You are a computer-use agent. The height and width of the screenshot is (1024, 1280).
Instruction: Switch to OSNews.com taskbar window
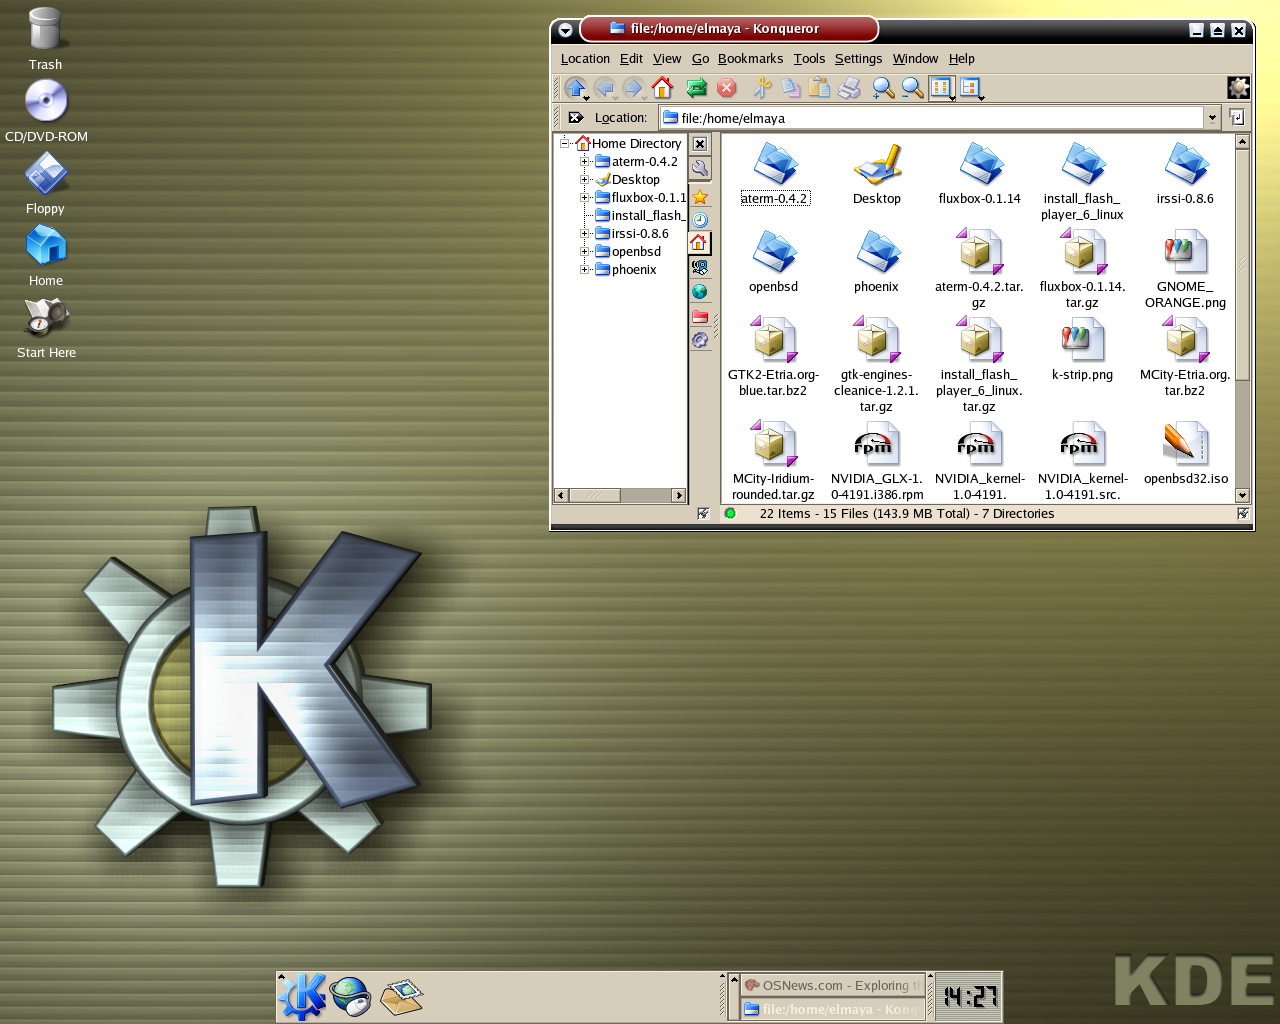tap(832, 985)
